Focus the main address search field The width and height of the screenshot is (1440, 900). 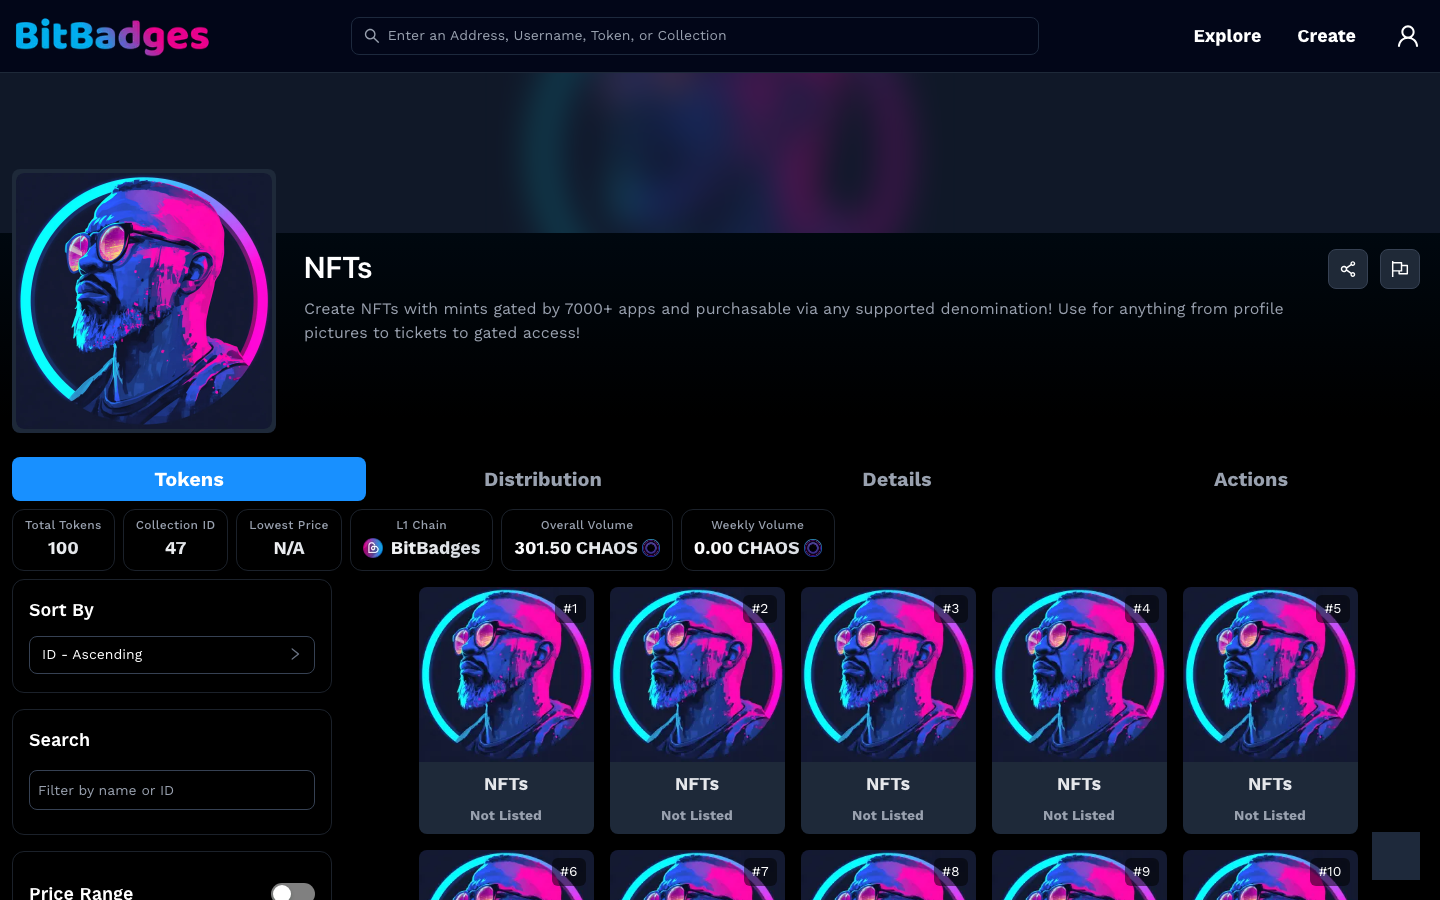[695, 36]
